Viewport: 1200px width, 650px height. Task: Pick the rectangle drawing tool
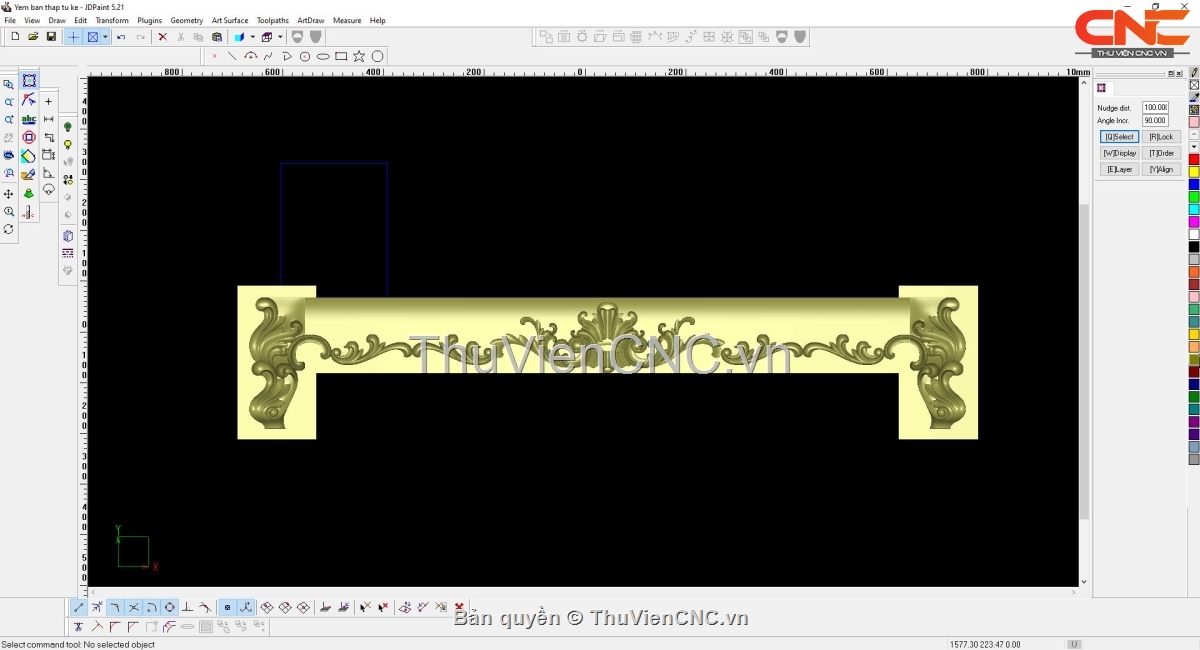coord(341,56)
